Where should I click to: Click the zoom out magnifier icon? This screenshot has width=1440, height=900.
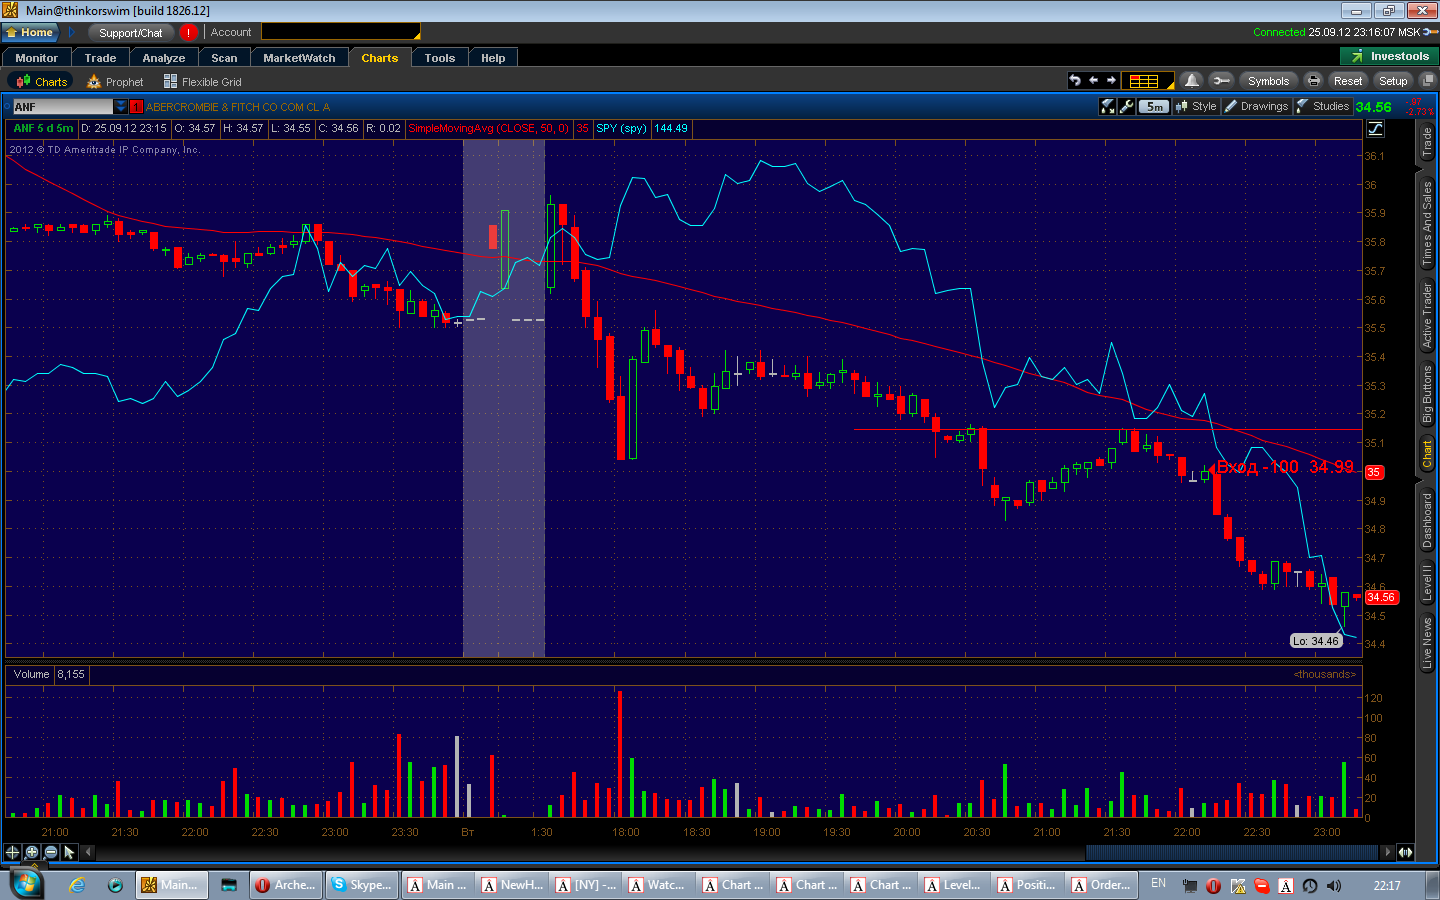tap(51, 852)
